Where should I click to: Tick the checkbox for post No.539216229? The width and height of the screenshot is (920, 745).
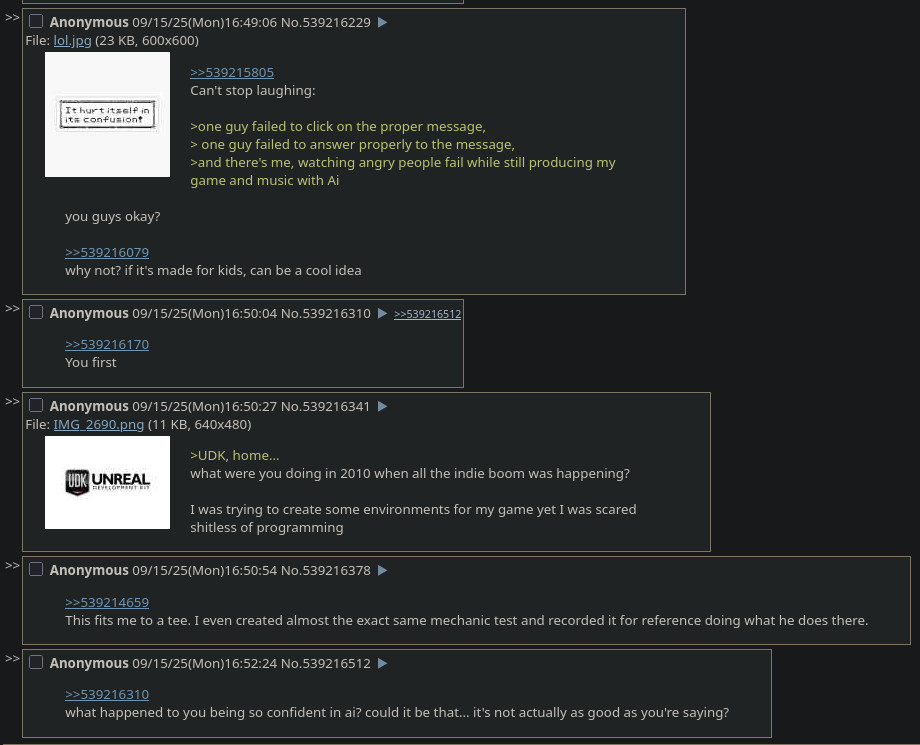[36, 22]
